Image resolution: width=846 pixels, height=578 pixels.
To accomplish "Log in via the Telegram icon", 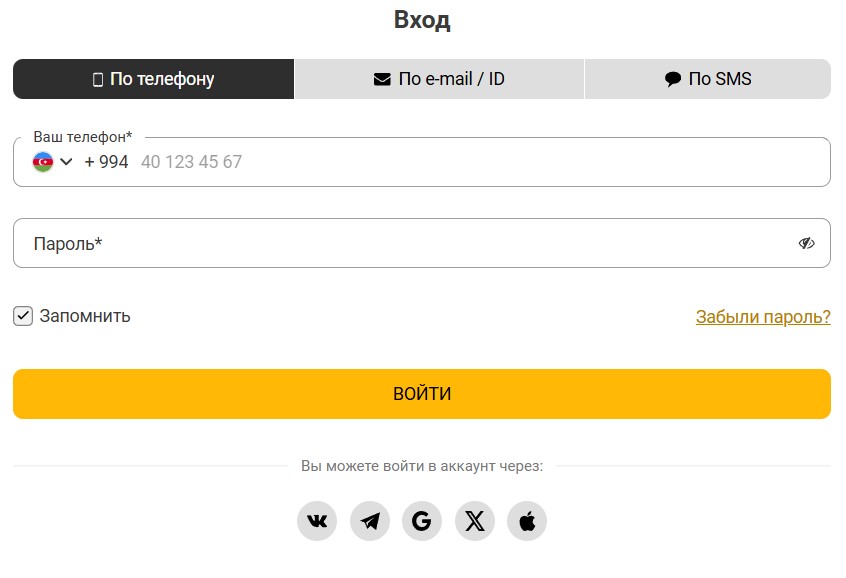I will (x=370, y=521).
